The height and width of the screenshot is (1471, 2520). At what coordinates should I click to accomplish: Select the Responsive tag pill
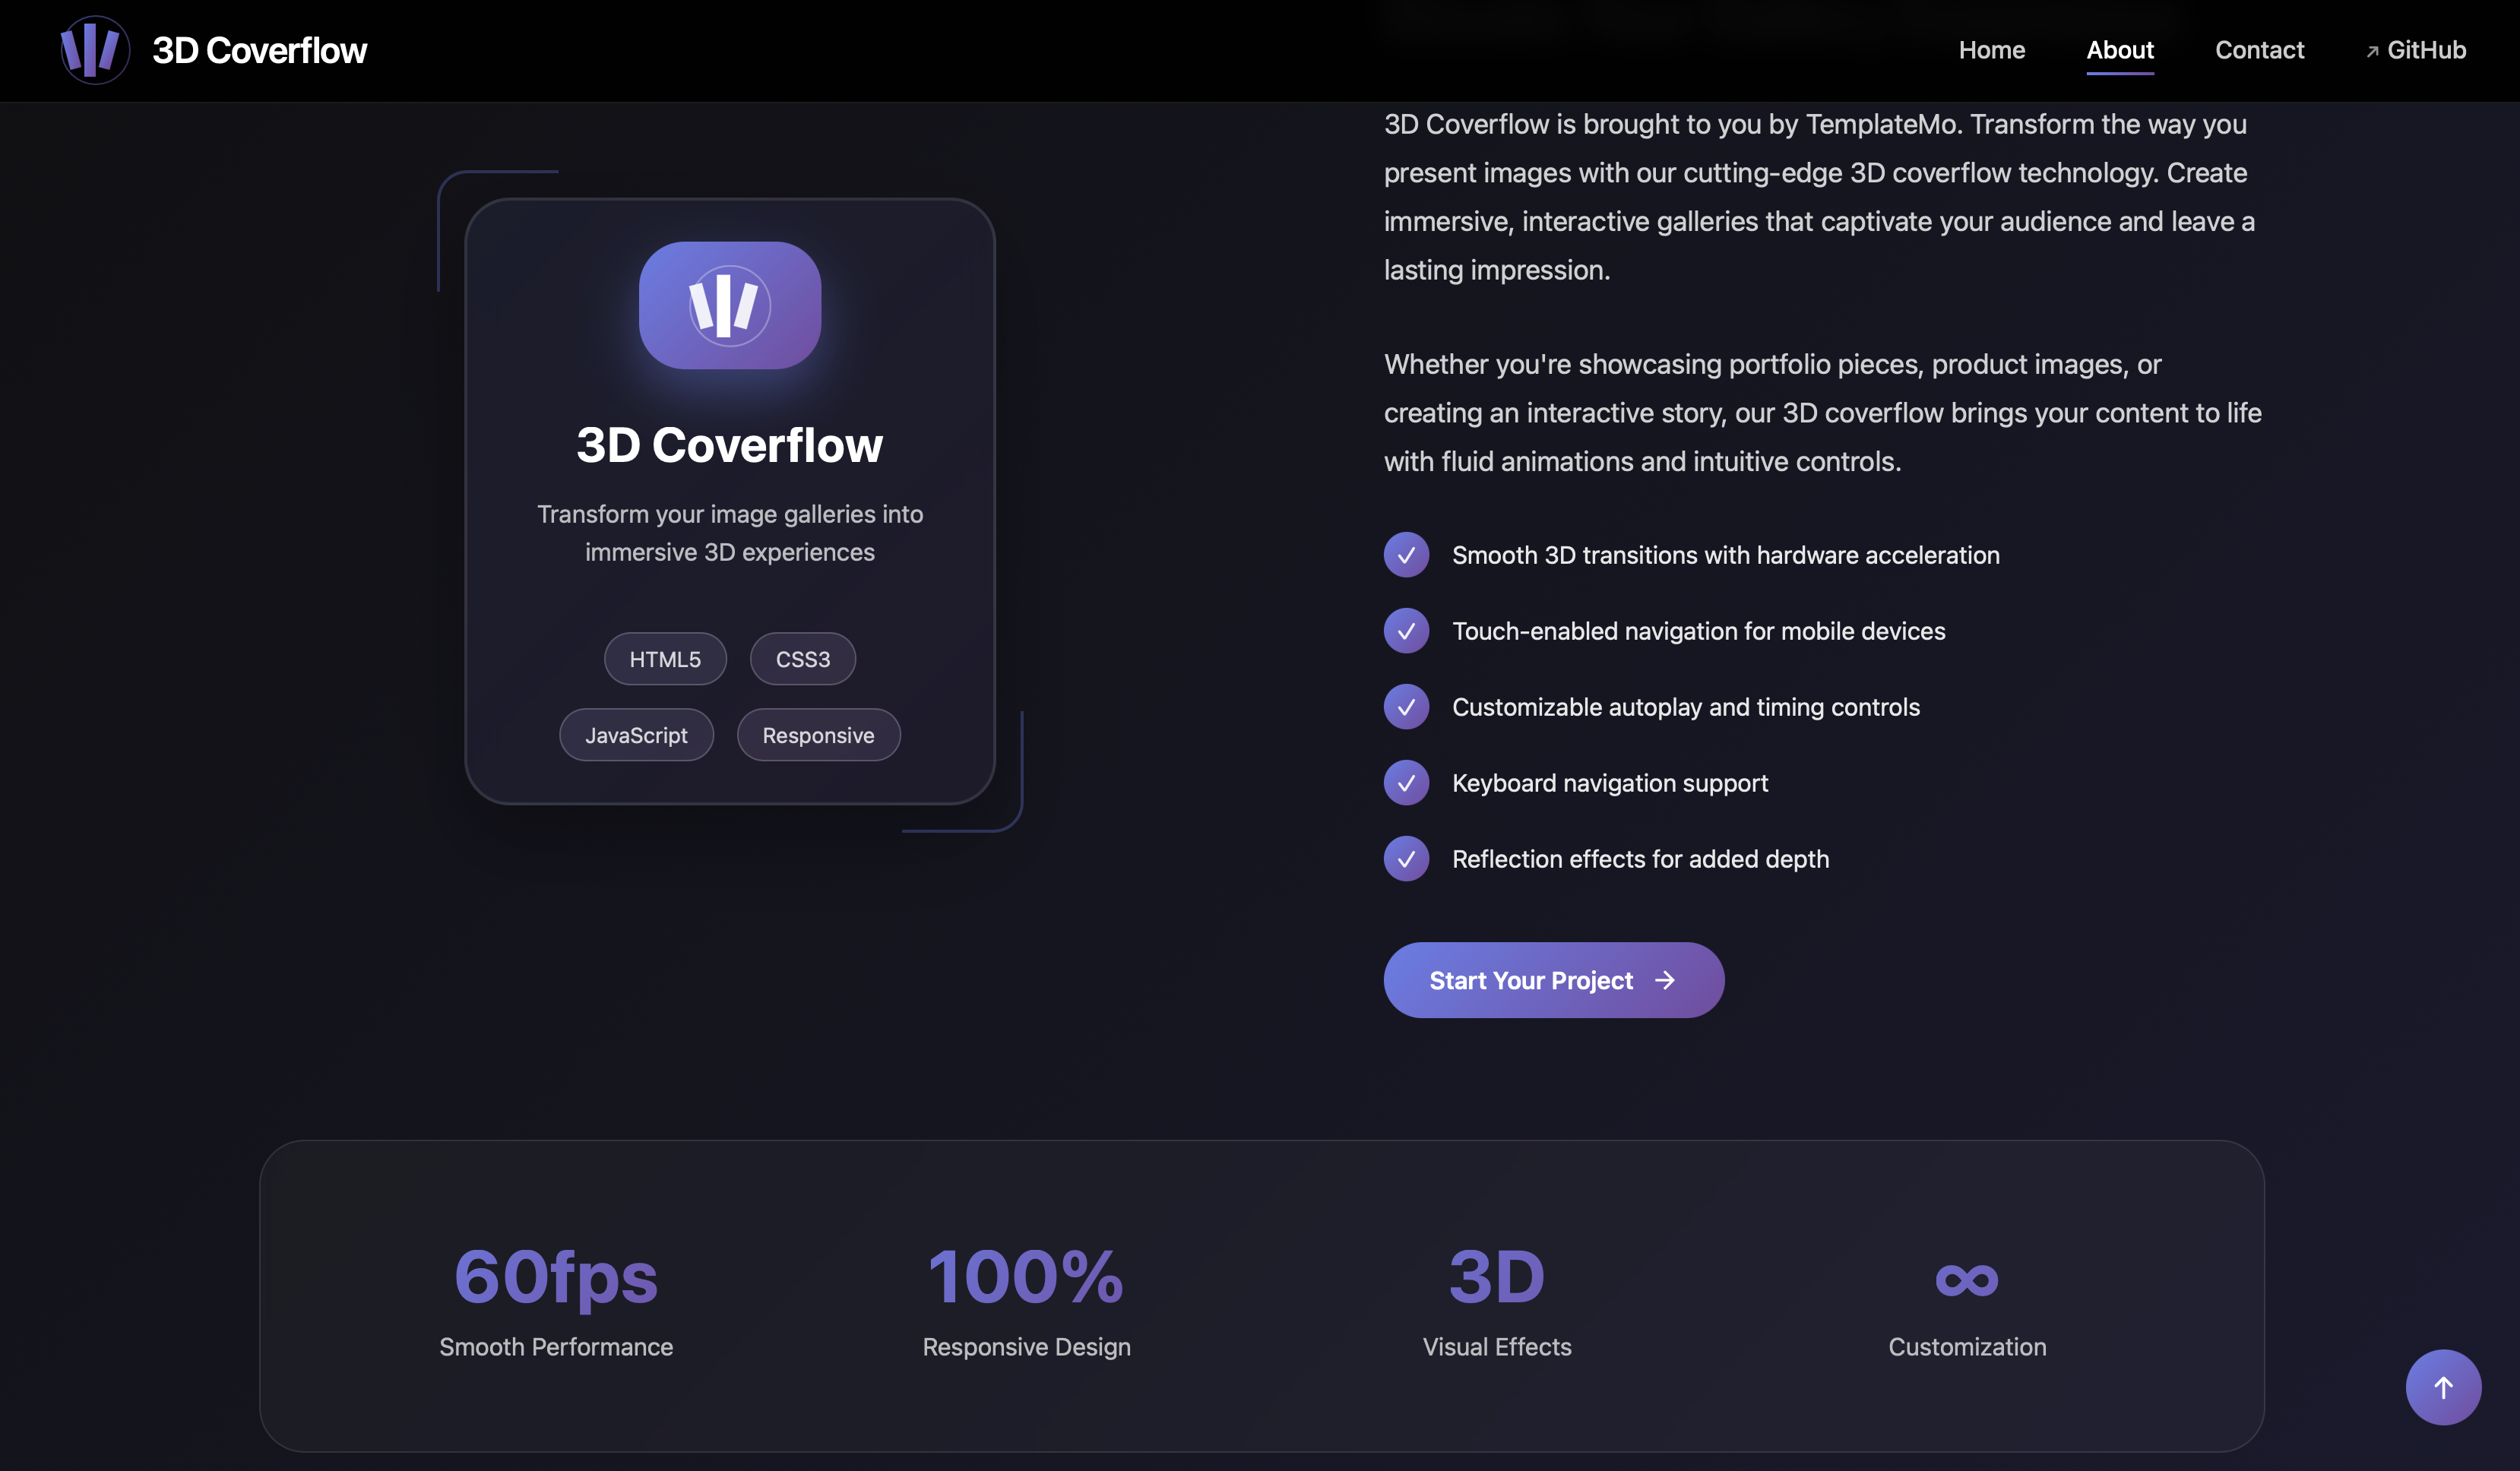click(818, 735)
